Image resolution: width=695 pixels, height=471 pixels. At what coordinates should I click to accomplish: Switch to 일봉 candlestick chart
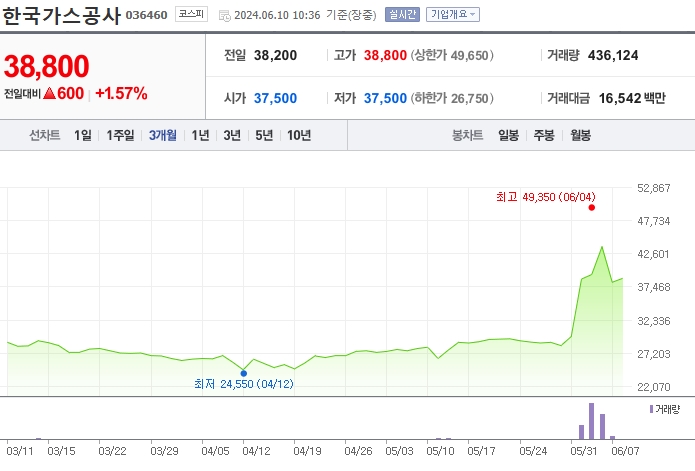[x=508, y=135]
